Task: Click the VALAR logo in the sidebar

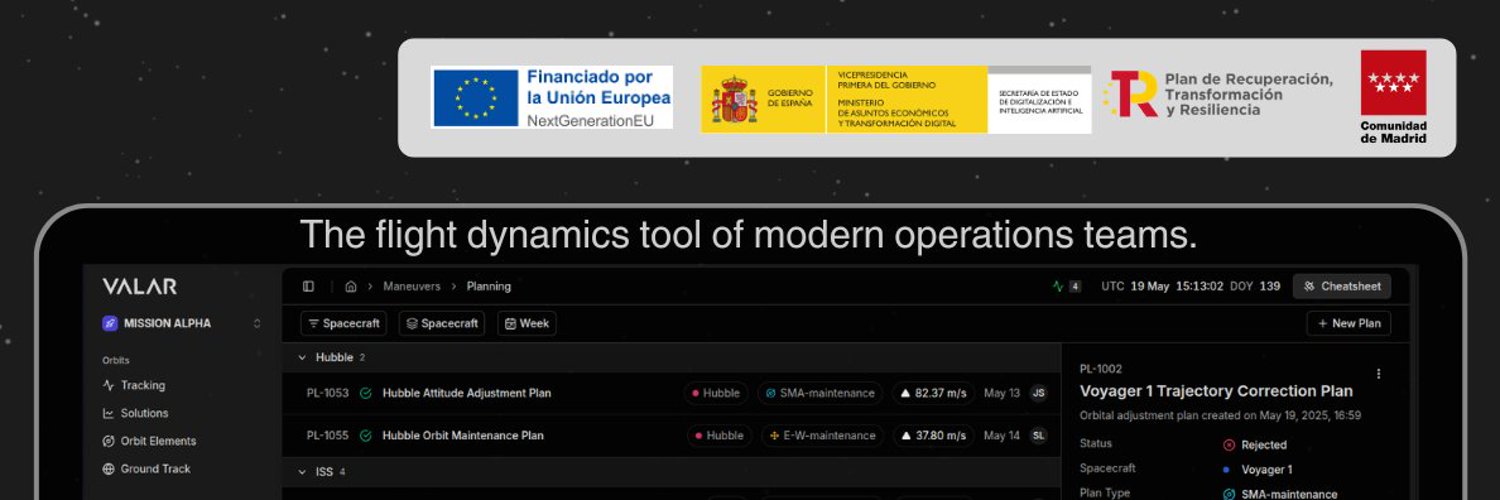Action: click(x=139, y=287)
